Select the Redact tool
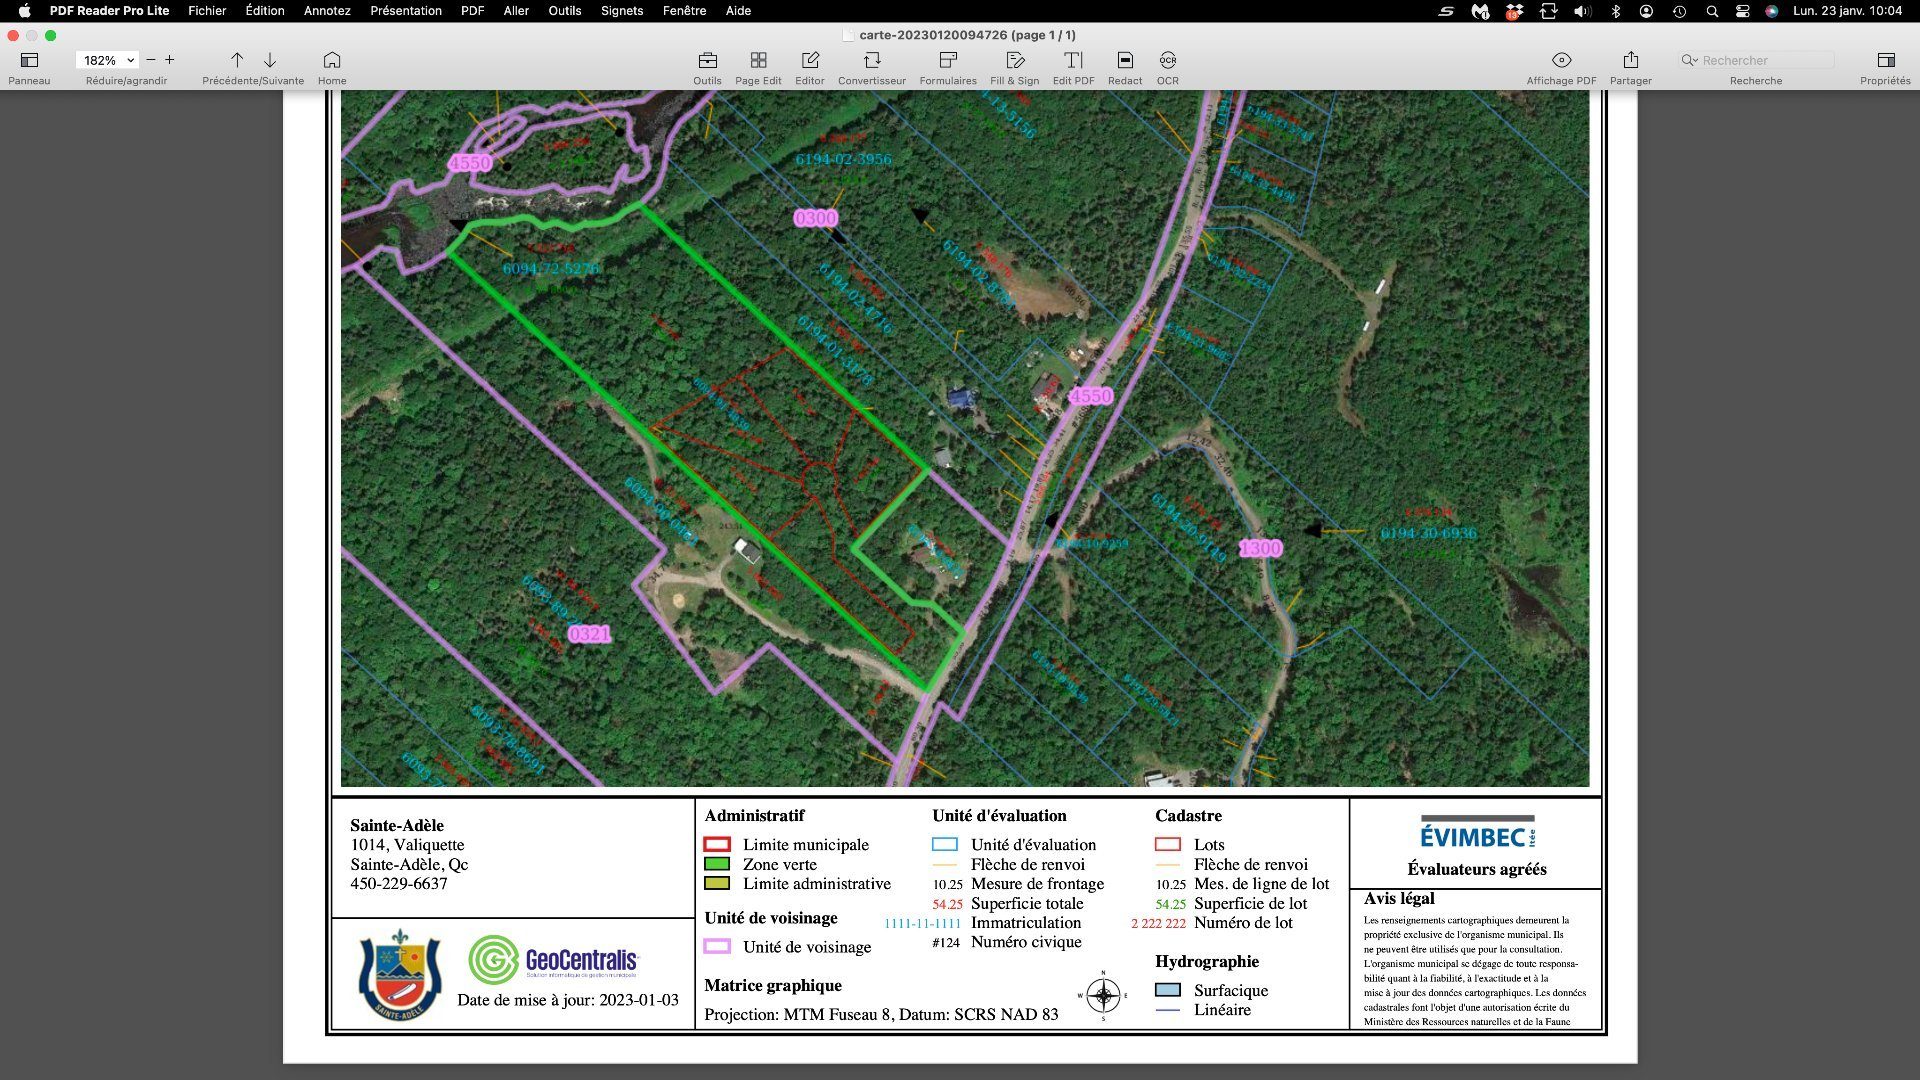 point(1125,60)
